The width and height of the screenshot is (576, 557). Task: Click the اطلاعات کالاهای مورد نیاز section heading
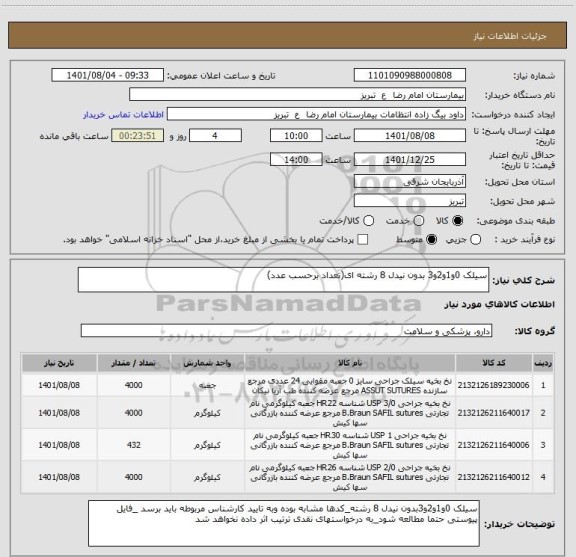tap(500, 305)
